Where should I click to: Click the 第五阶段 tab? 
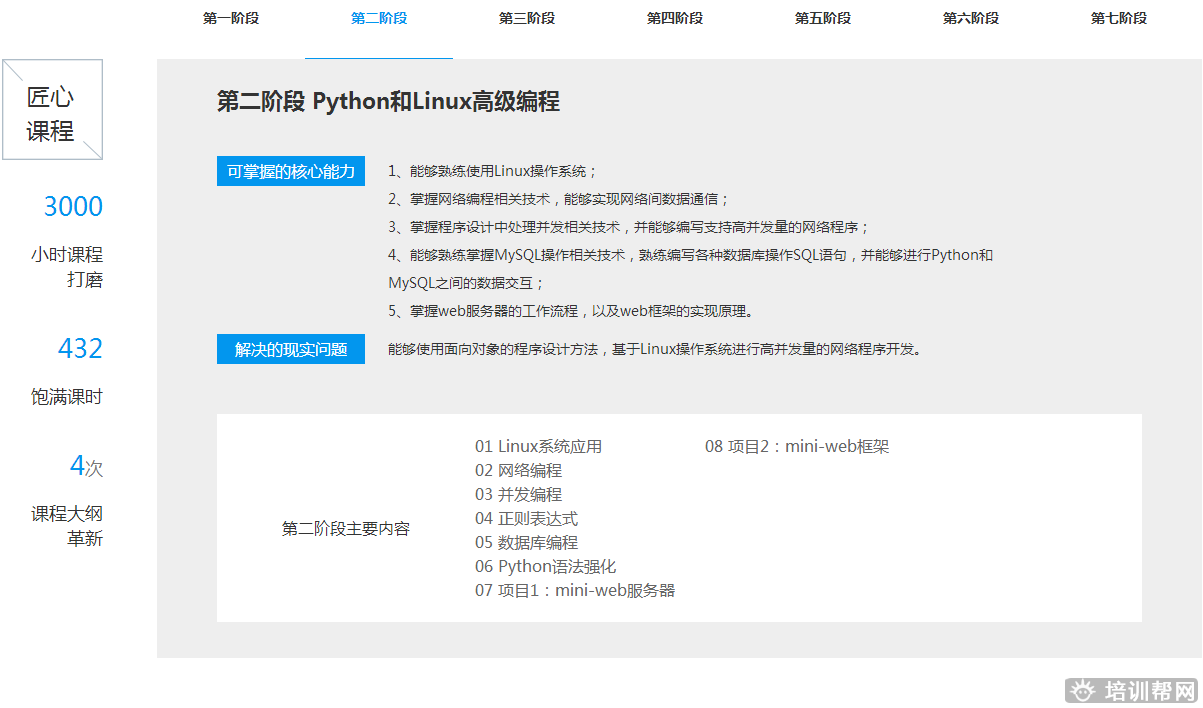tap(823, 18)
